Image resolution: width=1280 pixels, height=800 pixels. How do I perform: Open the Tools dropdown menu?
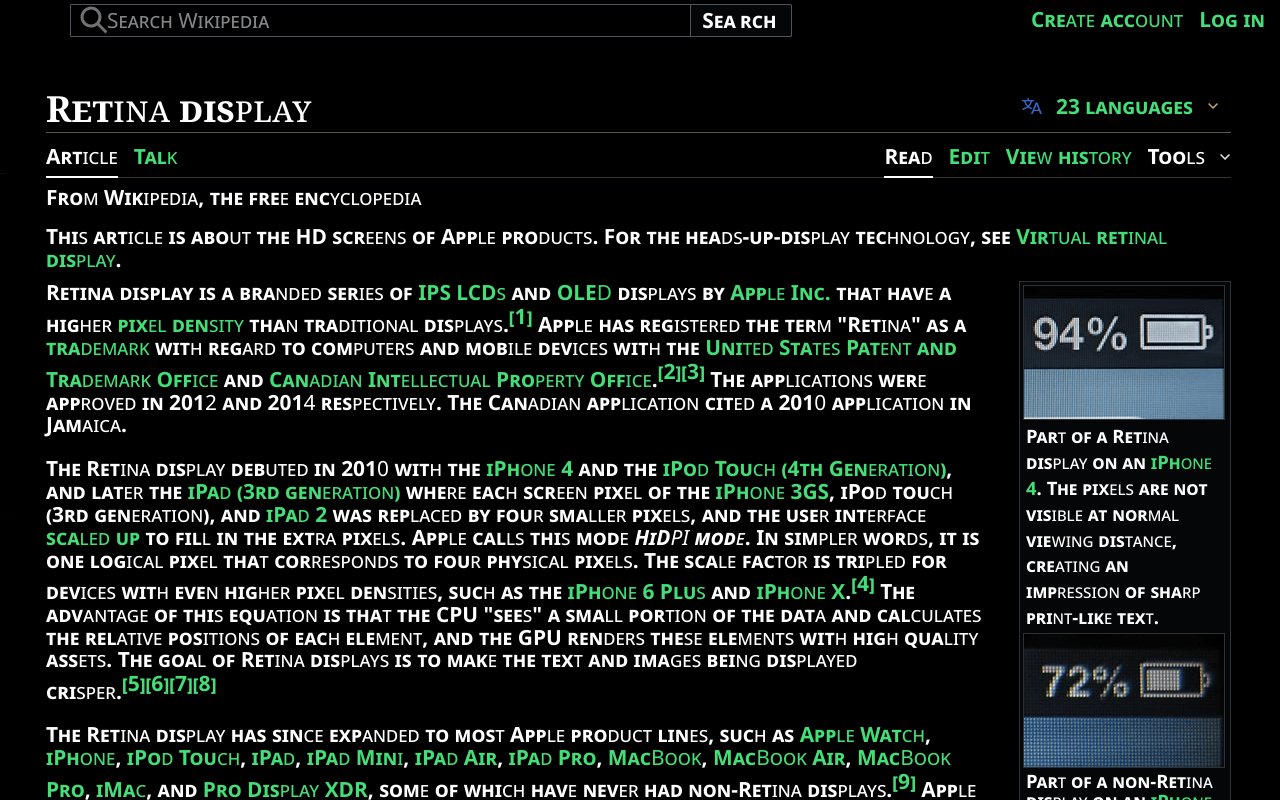point(1189,157)
